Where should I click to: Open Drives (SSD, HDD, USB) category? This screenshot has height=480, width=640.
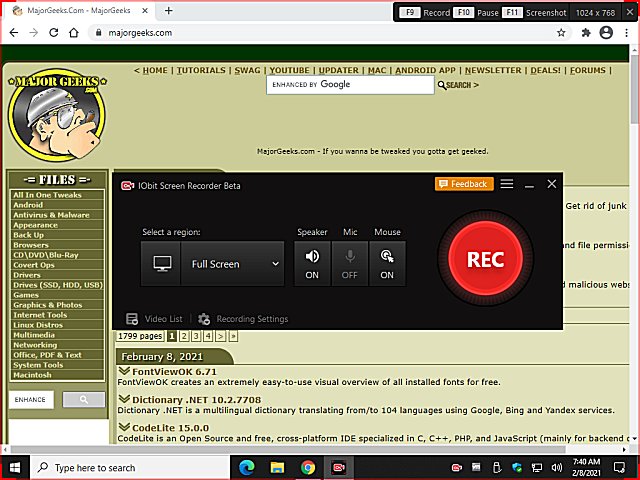[57, 285]
